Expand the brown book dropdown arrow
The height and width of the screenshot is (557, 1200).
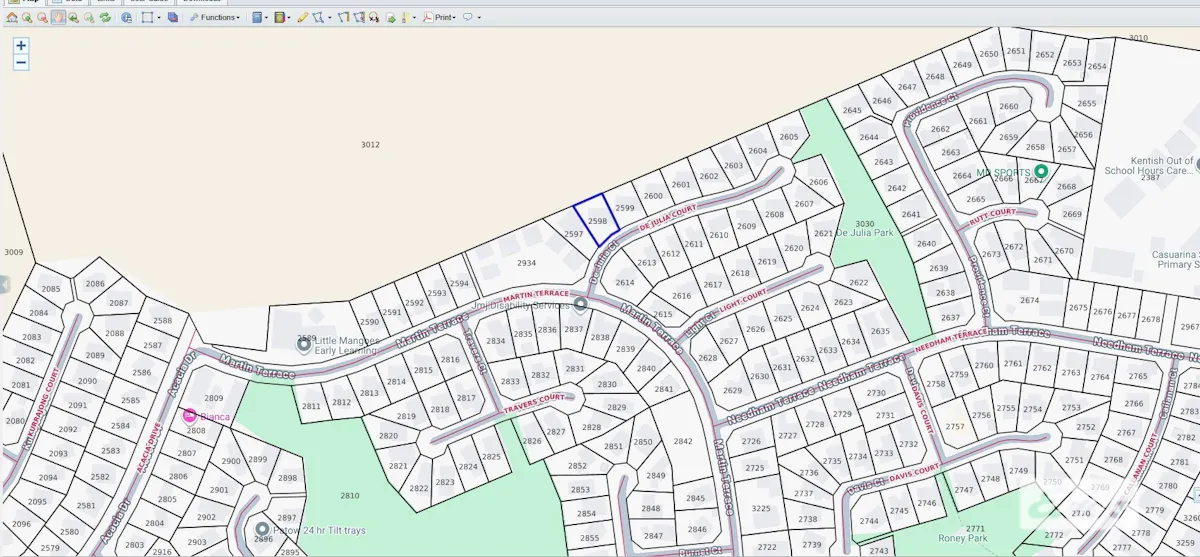(x=289, y=18)
